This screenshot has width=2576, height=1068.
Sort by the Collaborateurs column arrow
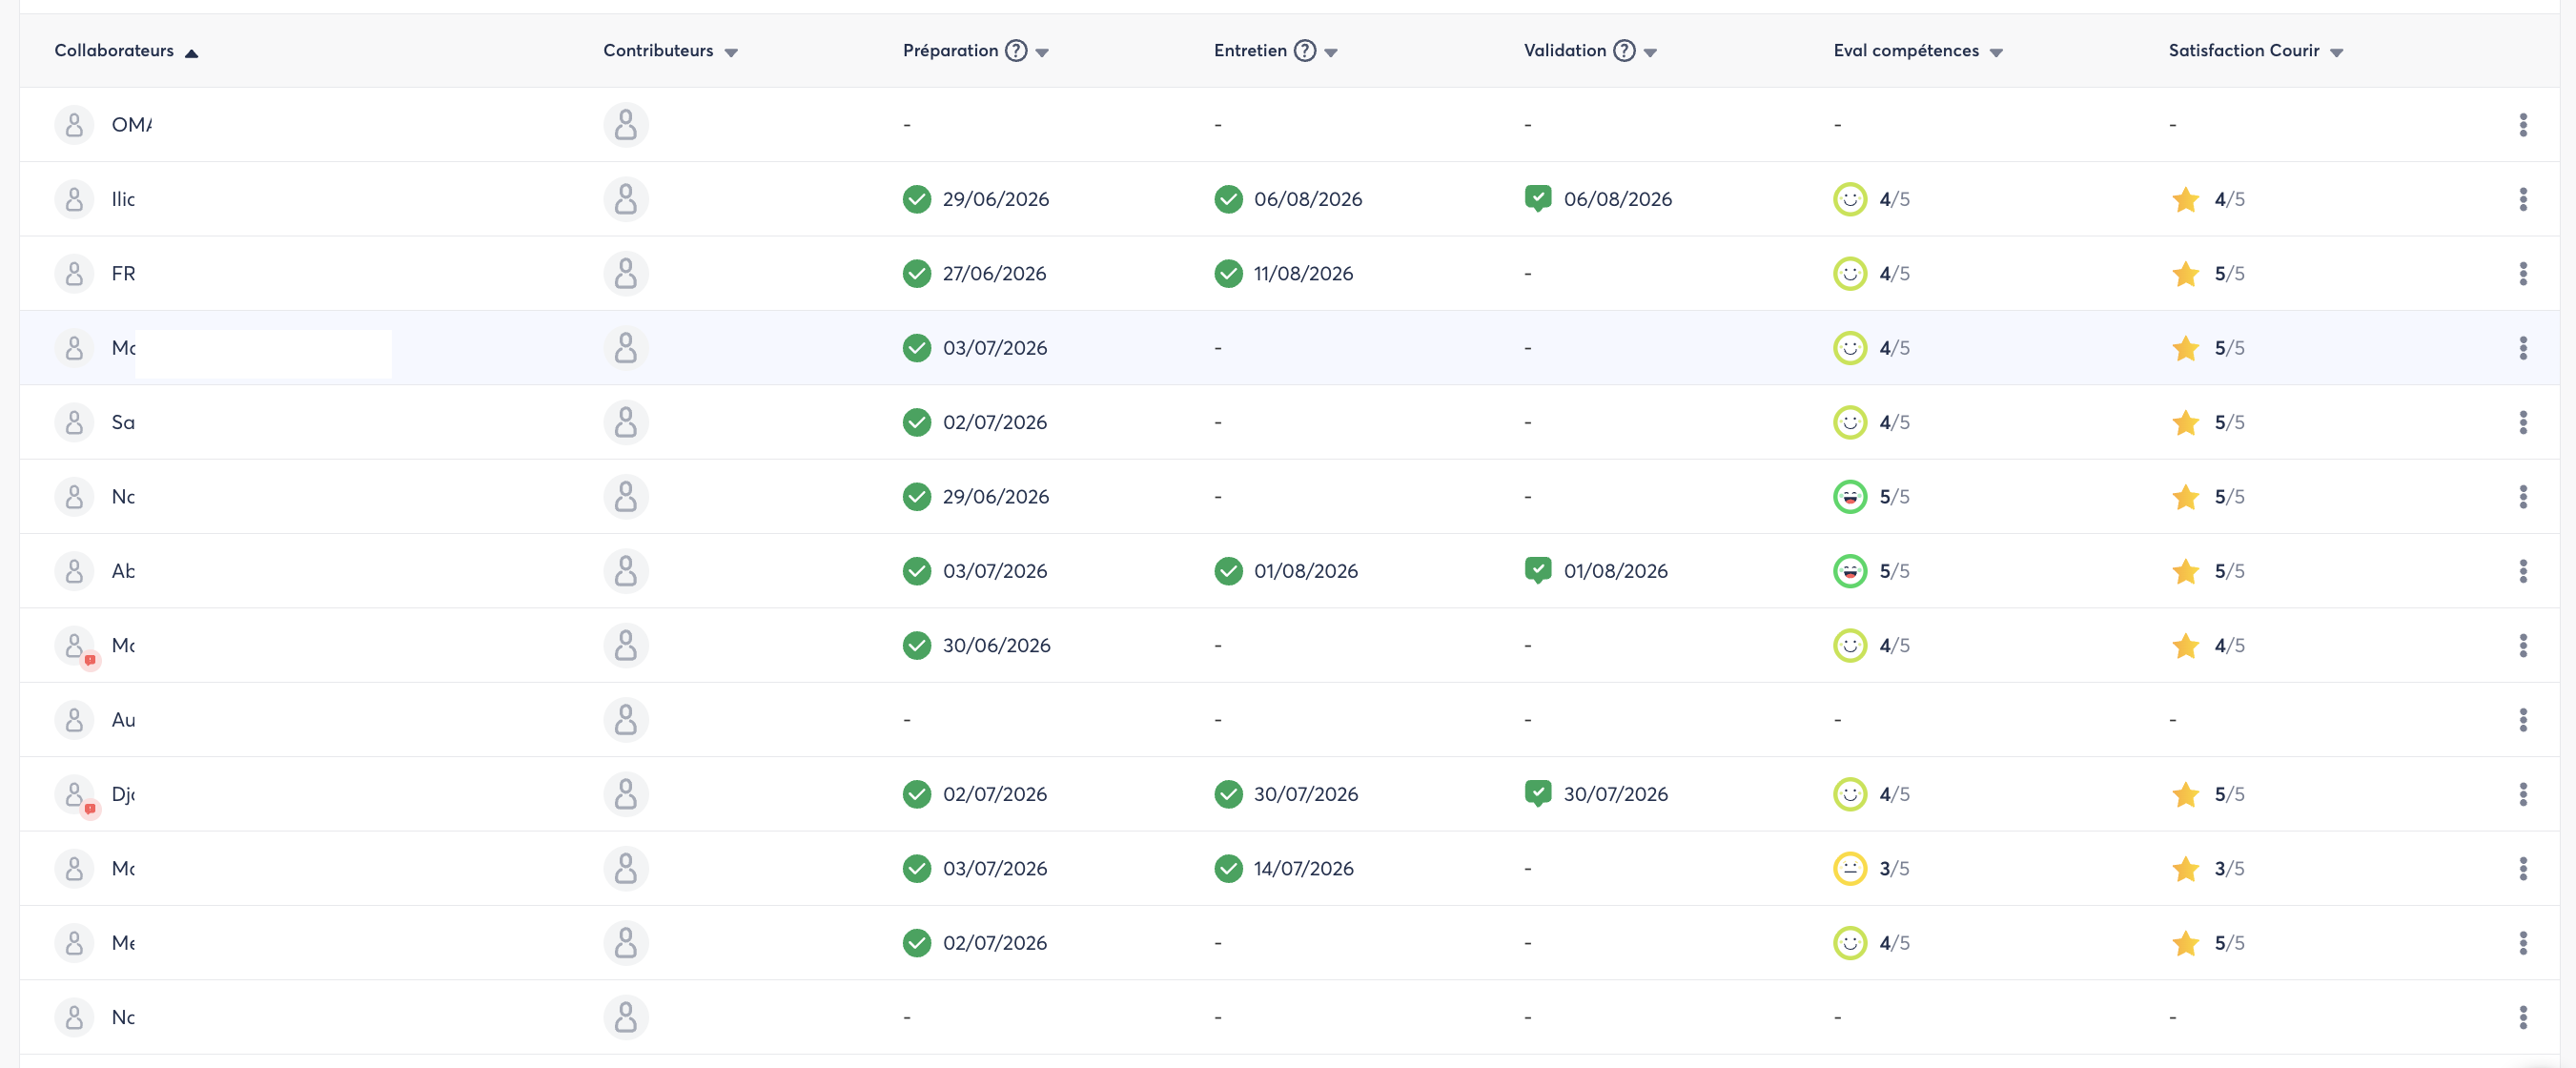coord(192,53)
